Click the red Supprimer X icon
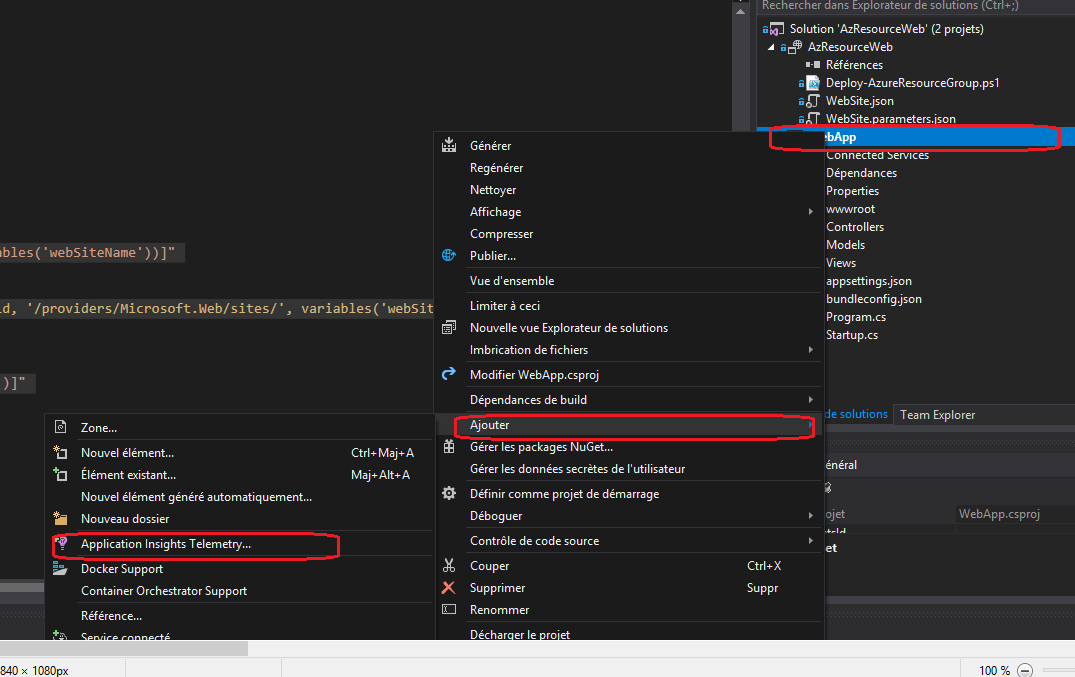This screenshot has height=677, width=1075. [448, 587]
